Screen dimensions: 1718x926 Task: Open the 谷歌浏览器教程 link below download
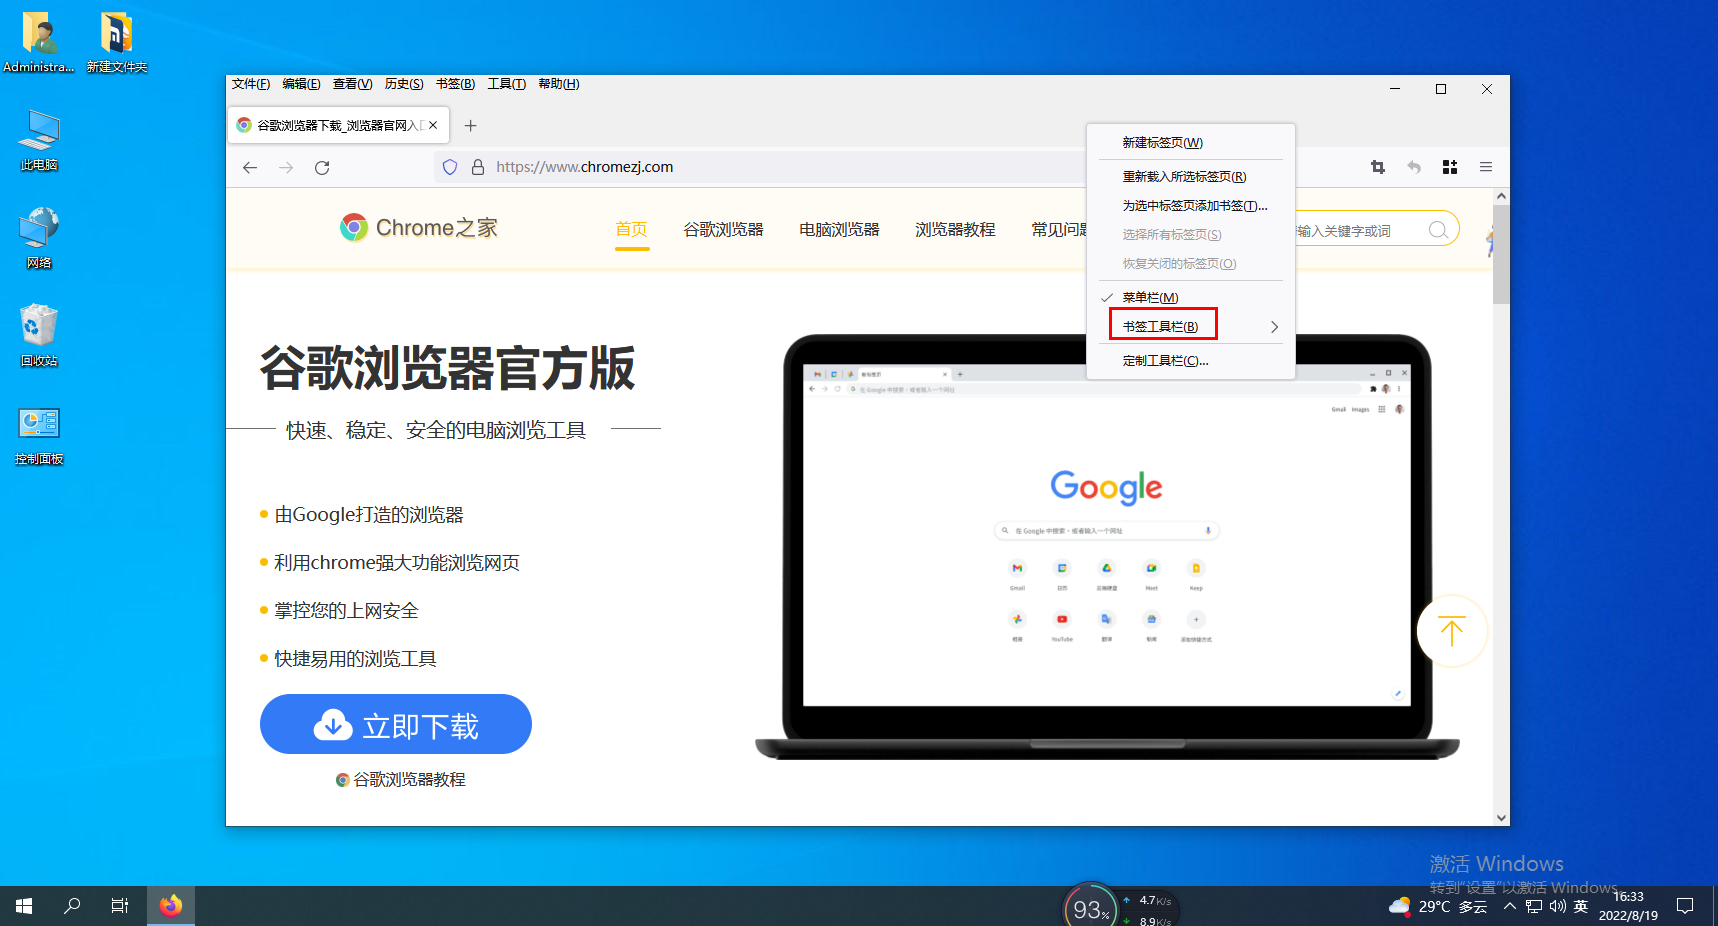[x=401, y=779]
